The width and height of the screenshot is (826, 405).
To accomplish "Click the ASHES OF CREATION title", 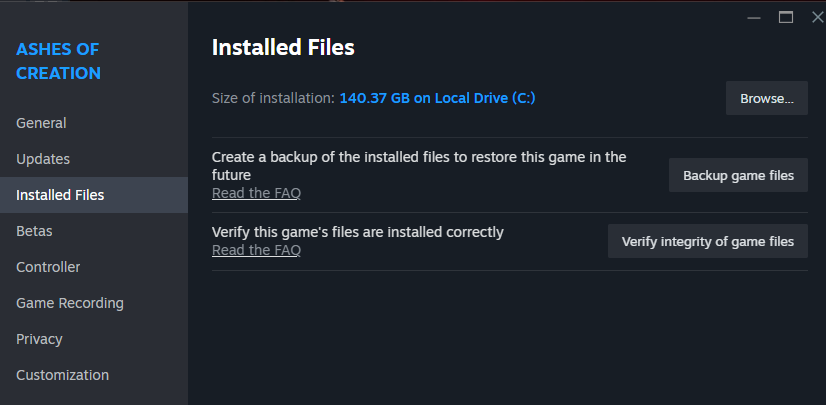I will [58, 61].
